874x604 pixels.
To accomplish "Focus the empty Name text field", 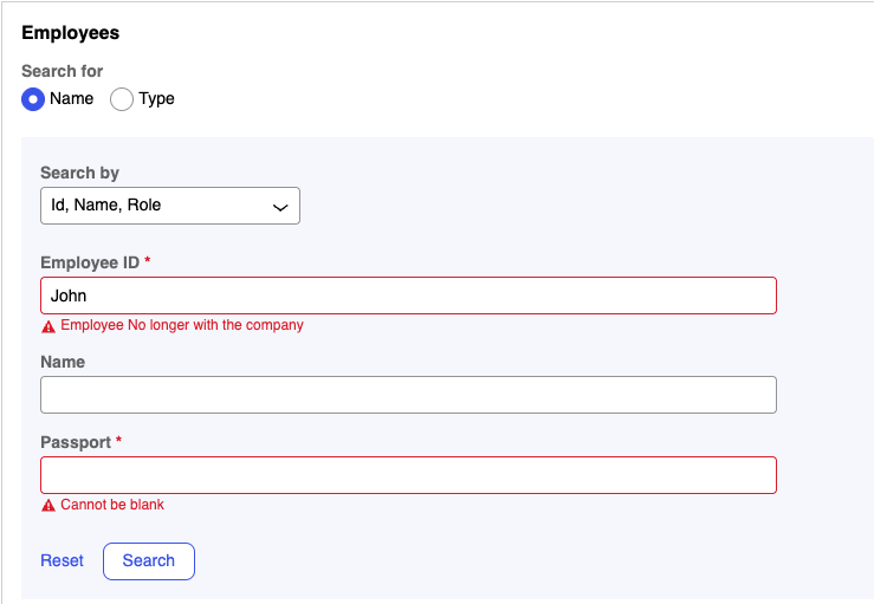I will click(x=408, y=395).
